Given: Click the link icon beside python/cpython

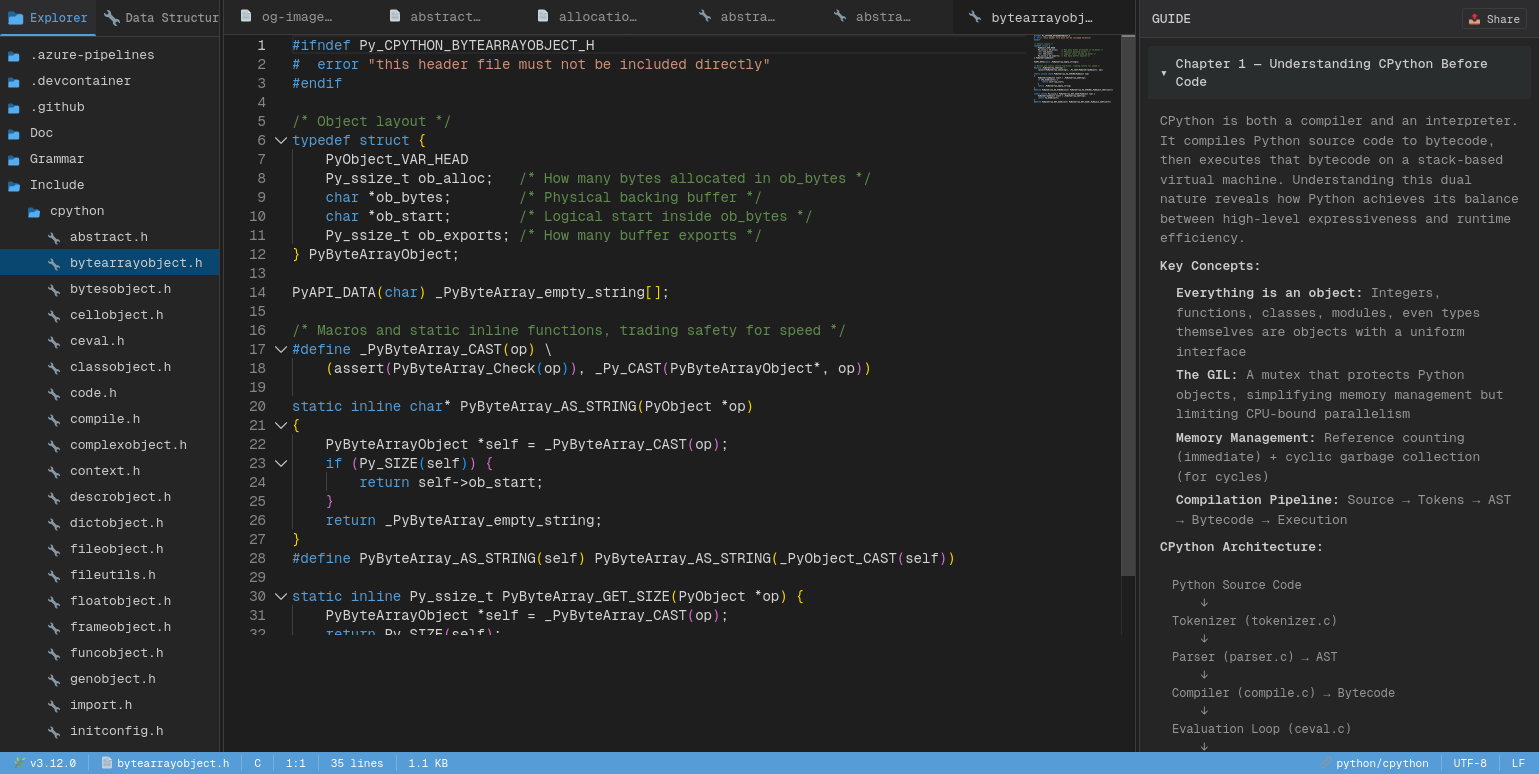Looking at the screenshot, I should click(x=1326, y=763).
